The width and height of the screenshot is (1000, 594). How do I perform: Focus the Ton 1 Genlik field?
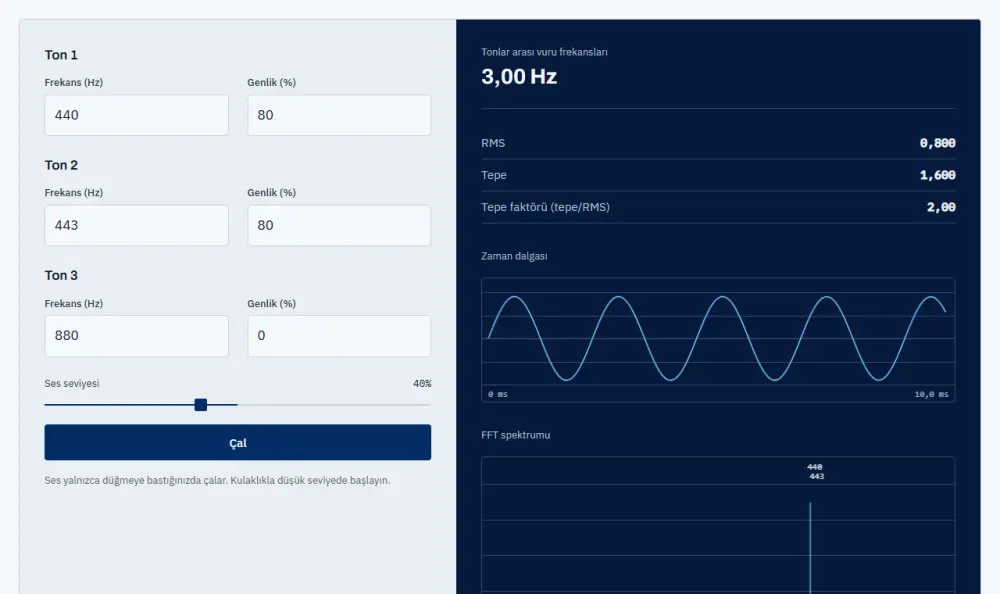(339, 115)
